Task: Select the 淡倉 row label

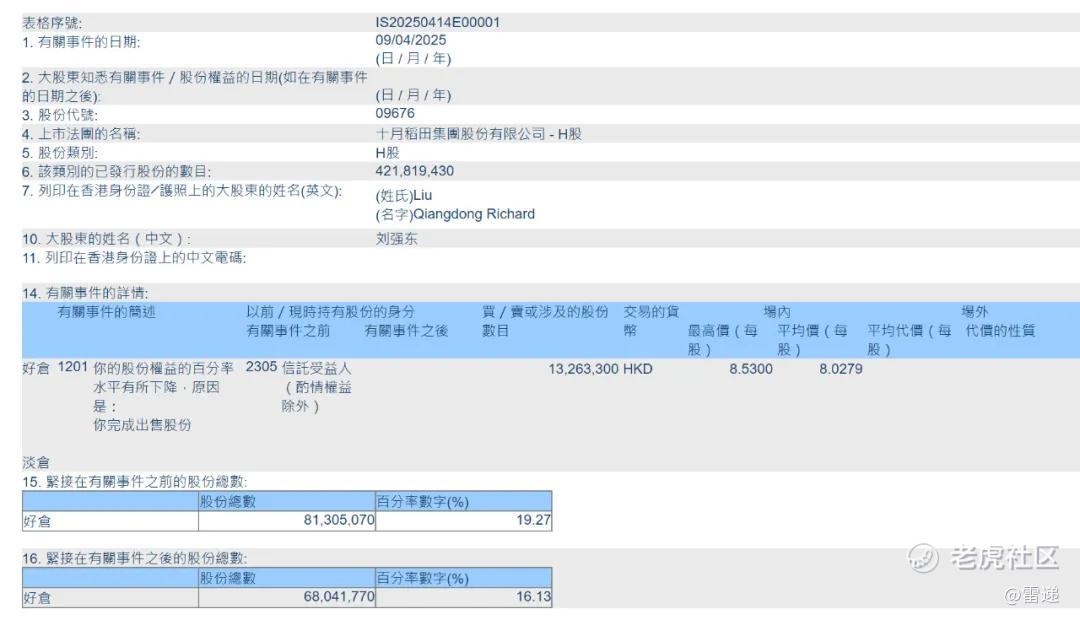Action: tap(36, 462)
